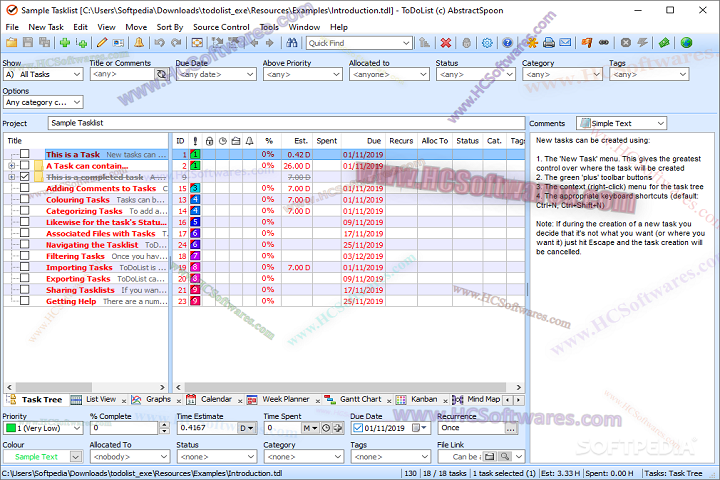
Task: Click the orange starburst toolbar icon
Action: point(532,43)
